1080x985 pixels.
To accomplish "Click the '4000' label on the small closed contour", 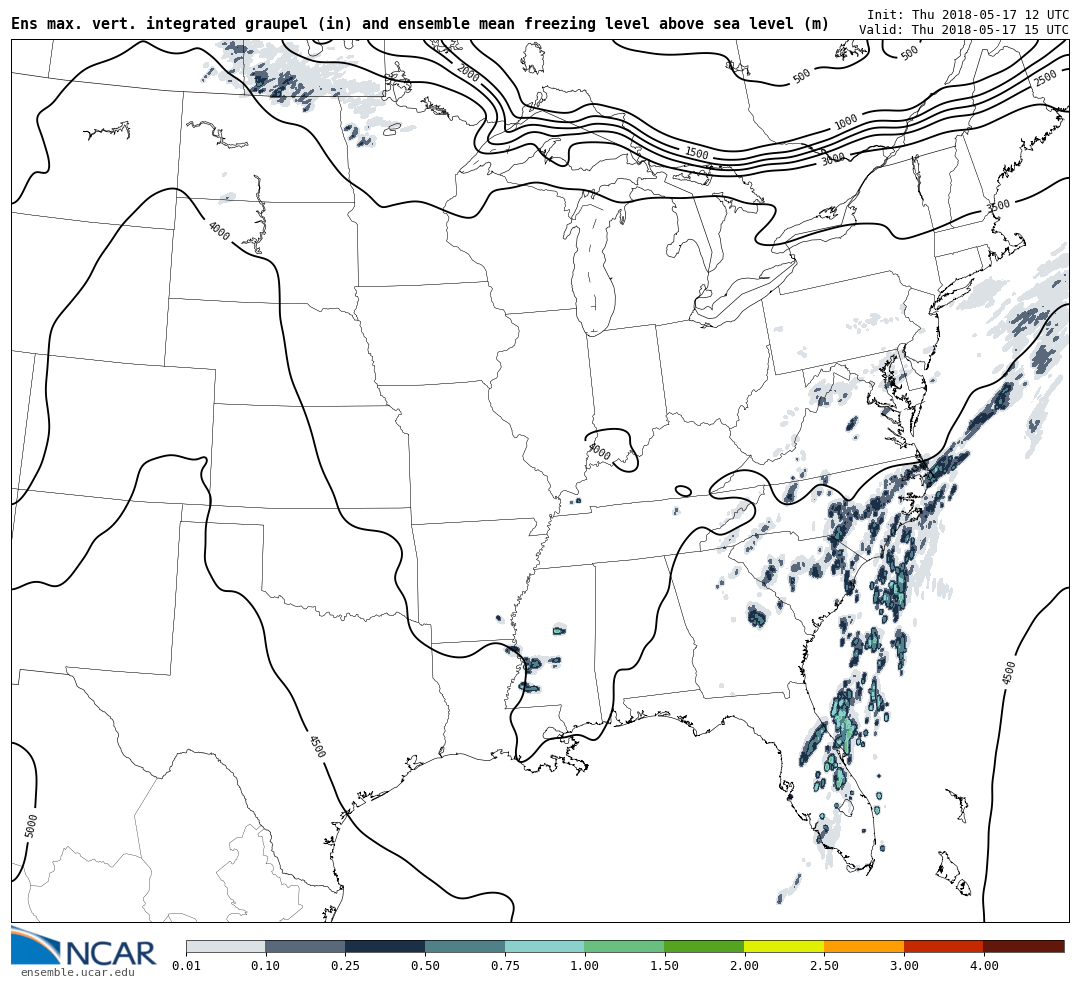I will pyautogui.click(x=599, y=453).
